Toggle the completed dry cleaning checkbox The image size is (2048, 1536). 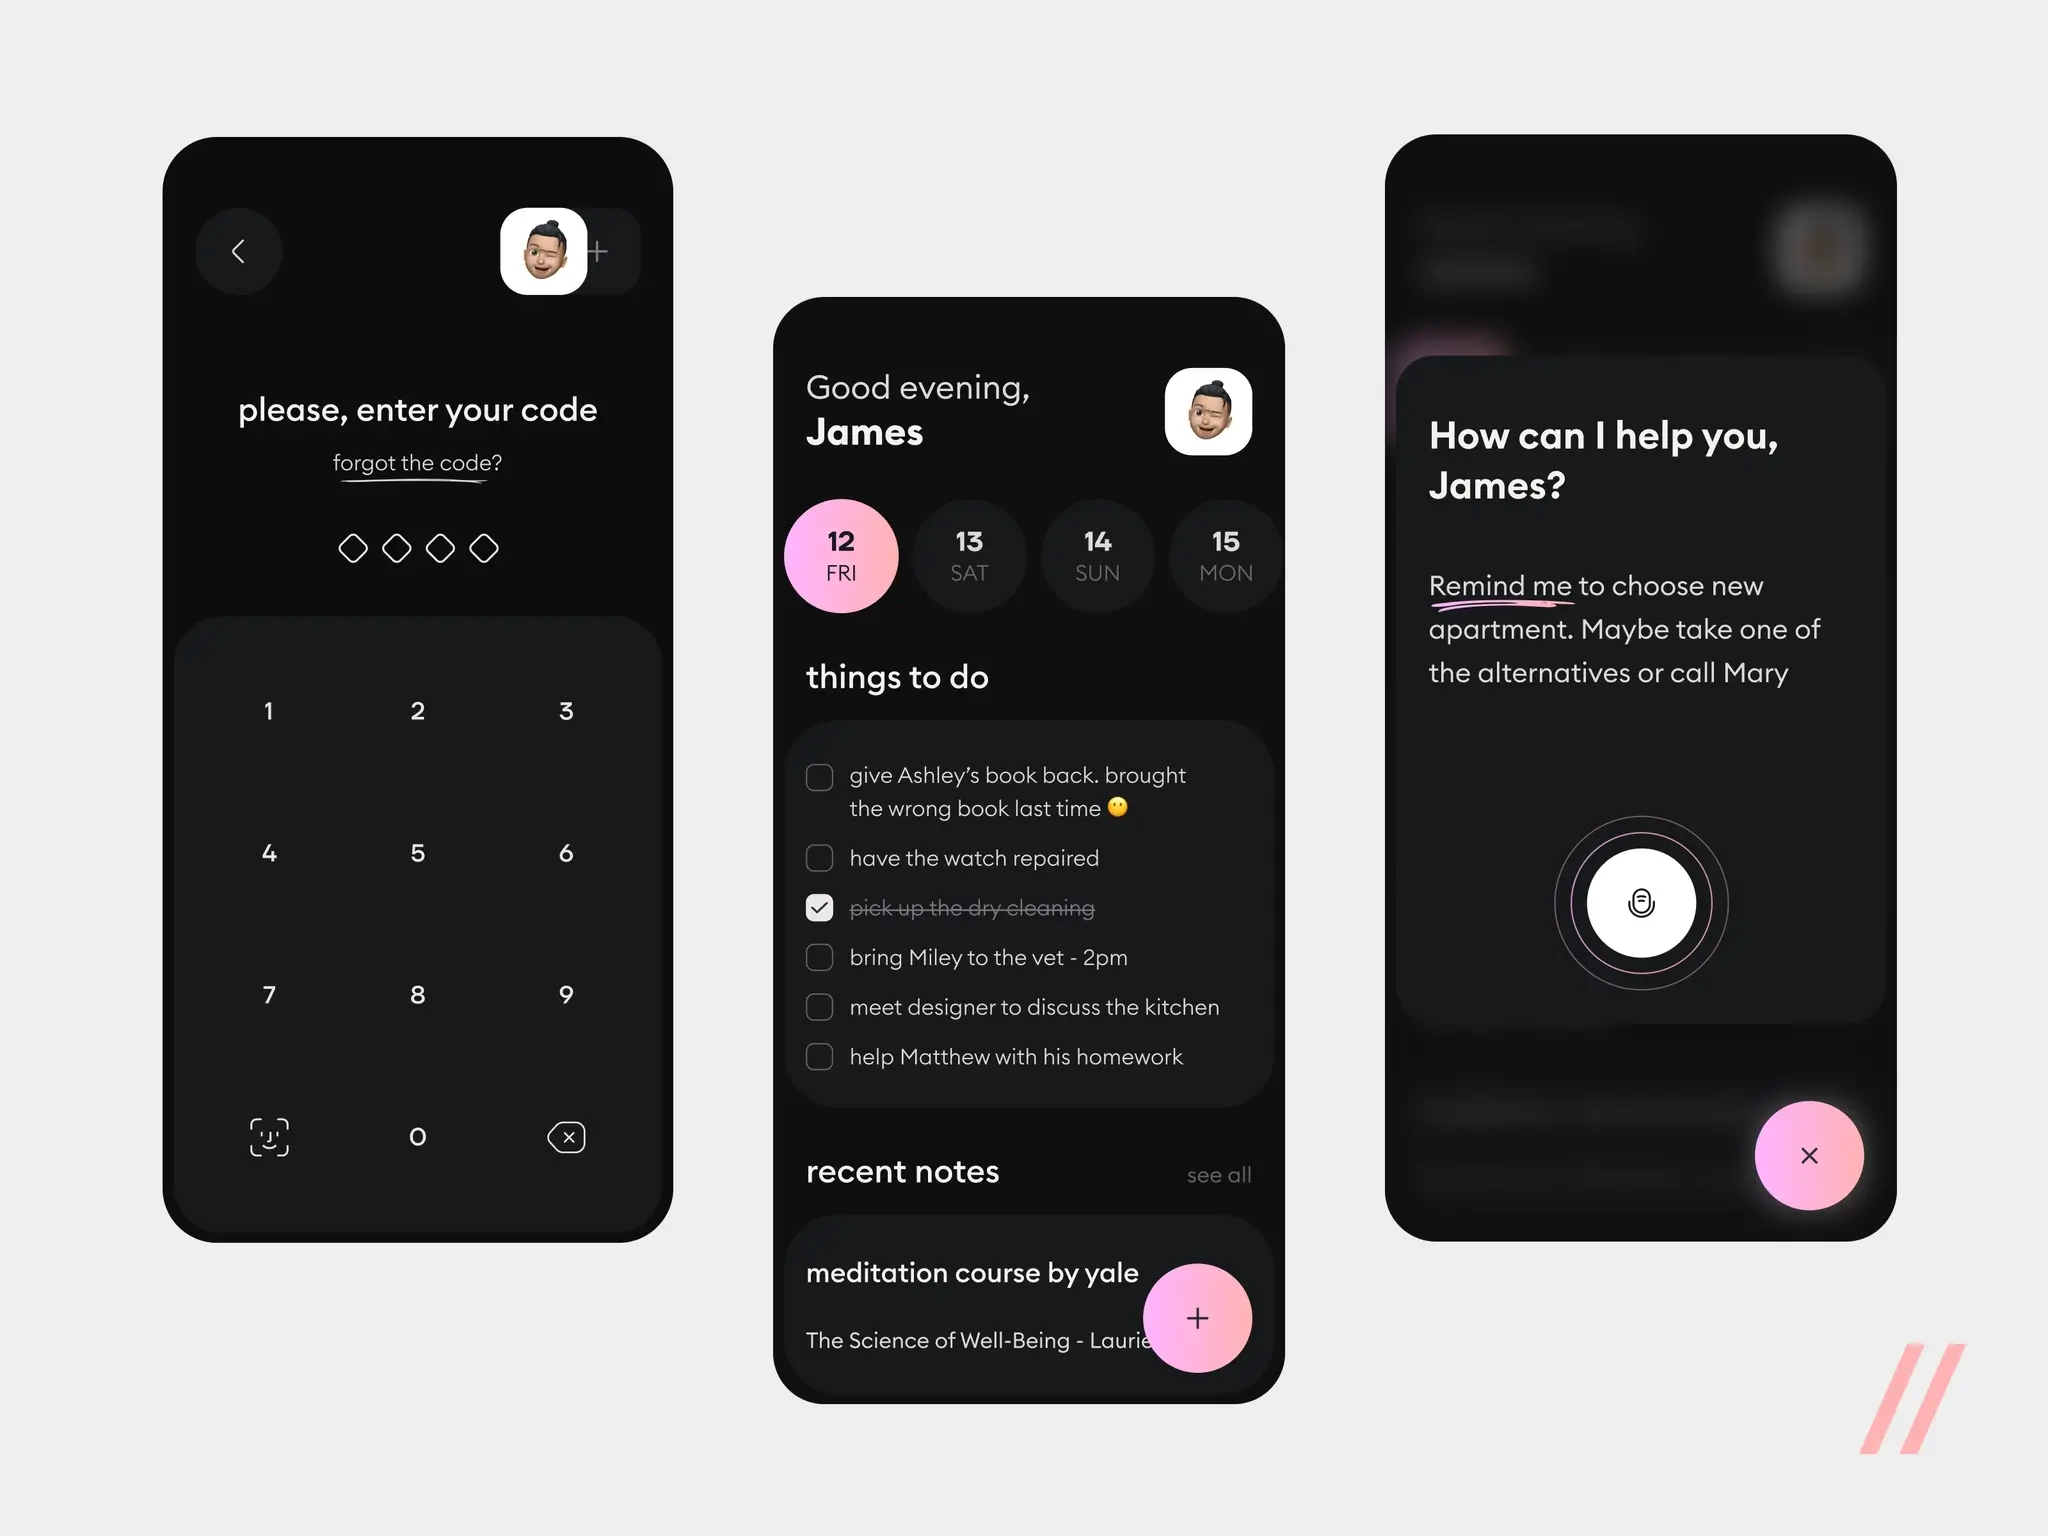819,907
